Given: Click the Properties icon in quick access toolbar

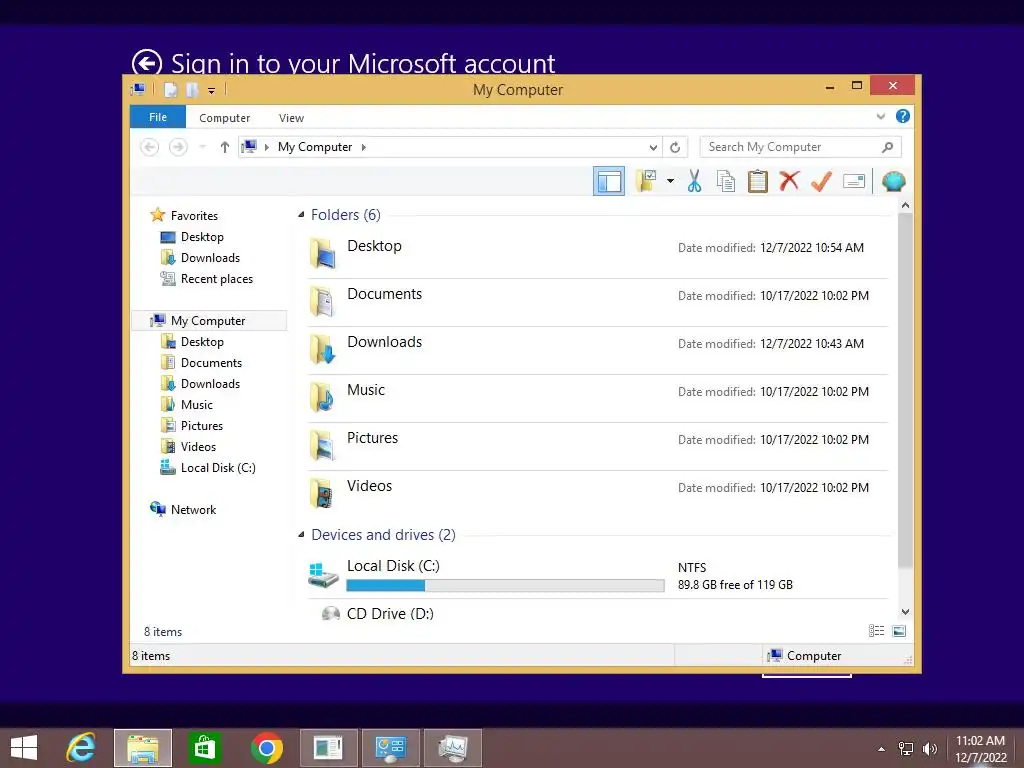Looking at the screenshot, I should [170, 90].
